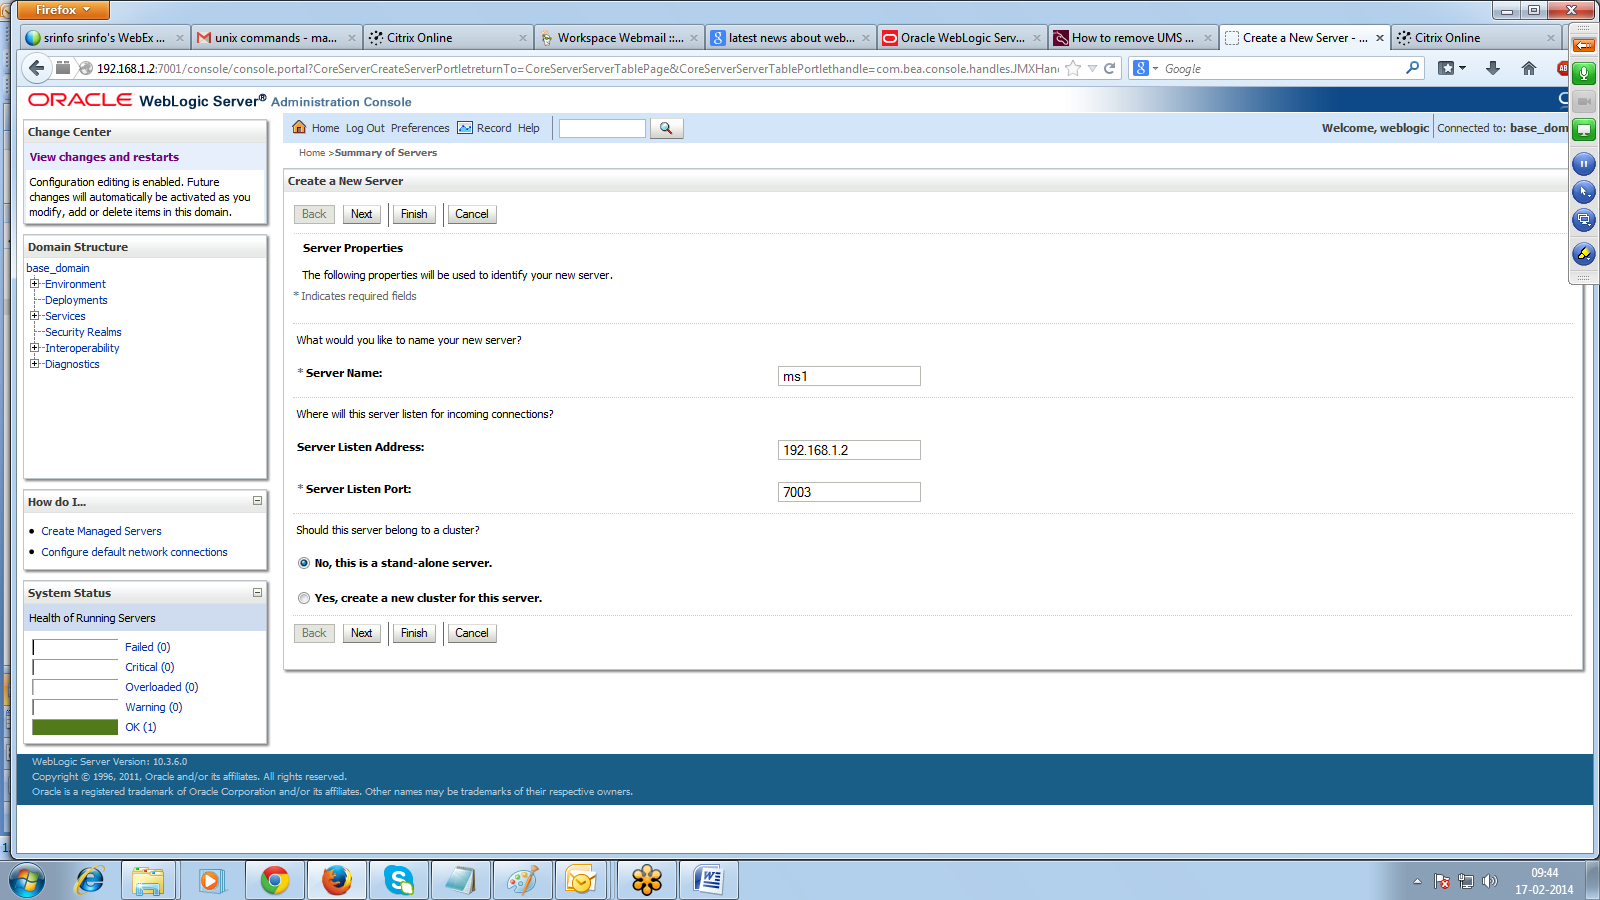Select the highlighter drawing tool in the sidebar
Screen dimensions: 1600x900
[x=1584, y=255]
